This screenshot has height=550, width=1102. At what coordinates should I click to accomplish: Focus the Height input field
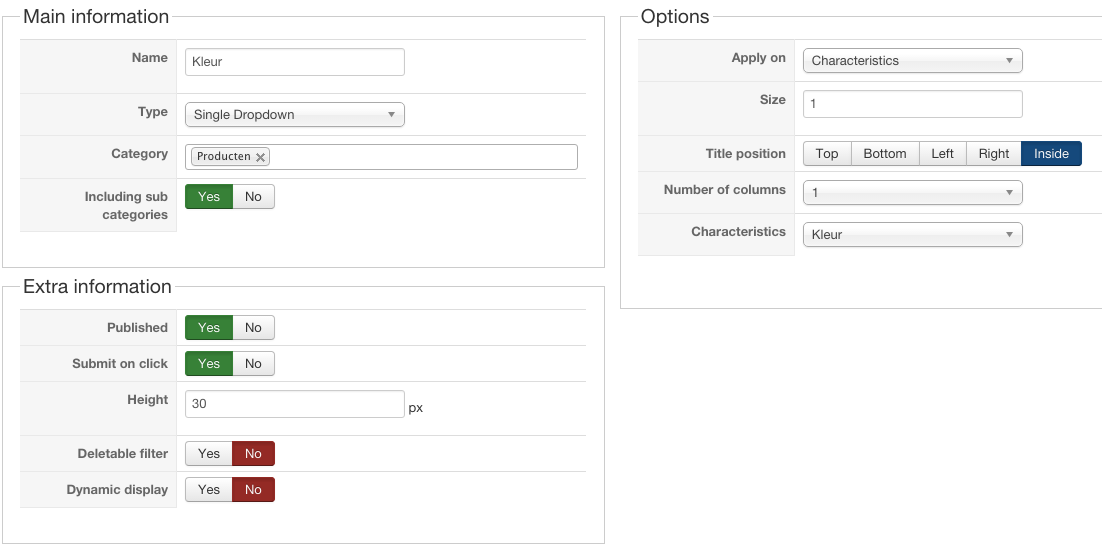point(294,404)
